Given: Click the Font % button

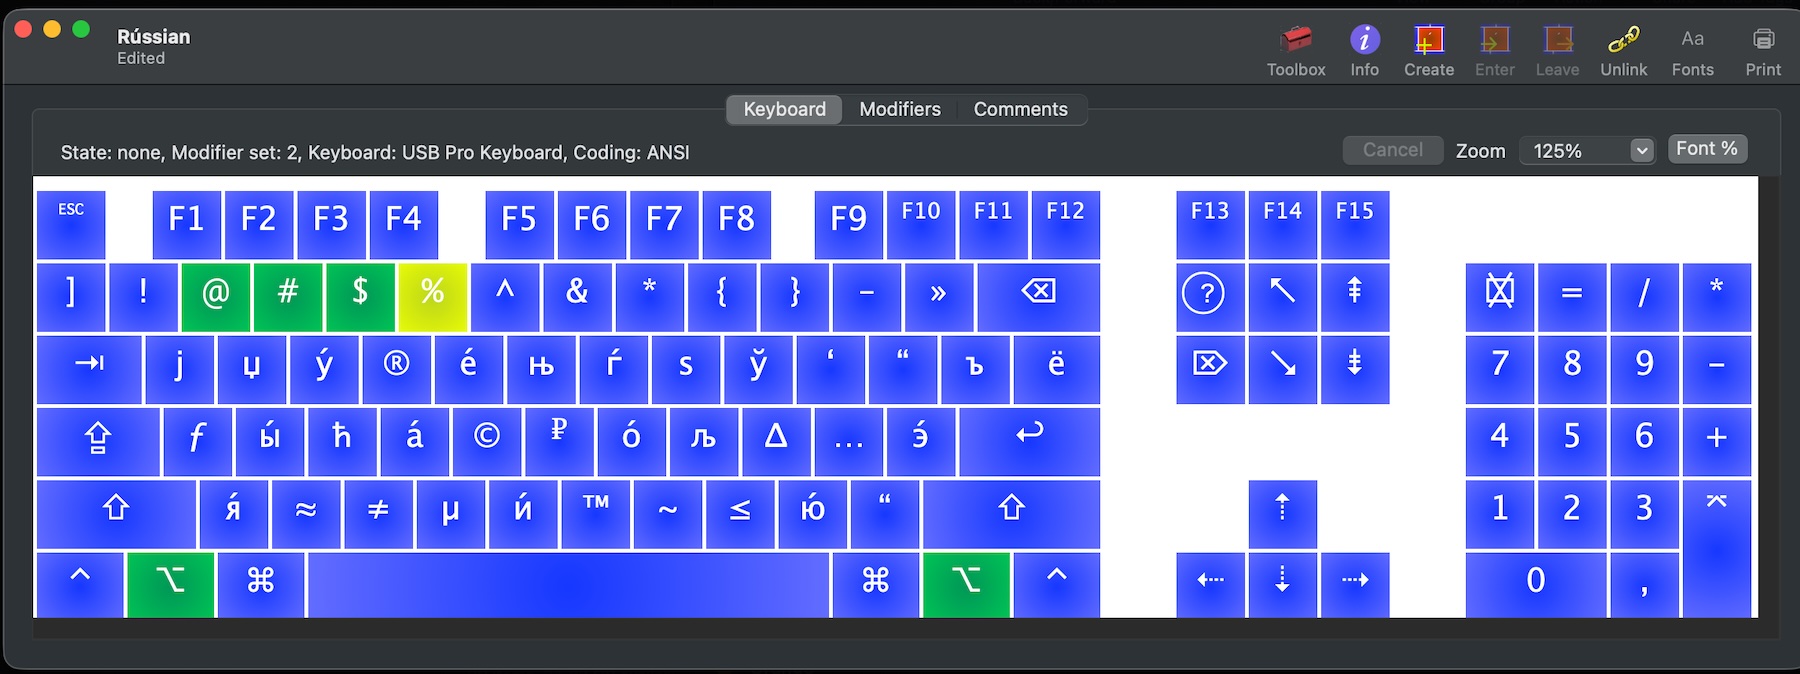Looking at the screenshot, I should (x=1706, y=149).
